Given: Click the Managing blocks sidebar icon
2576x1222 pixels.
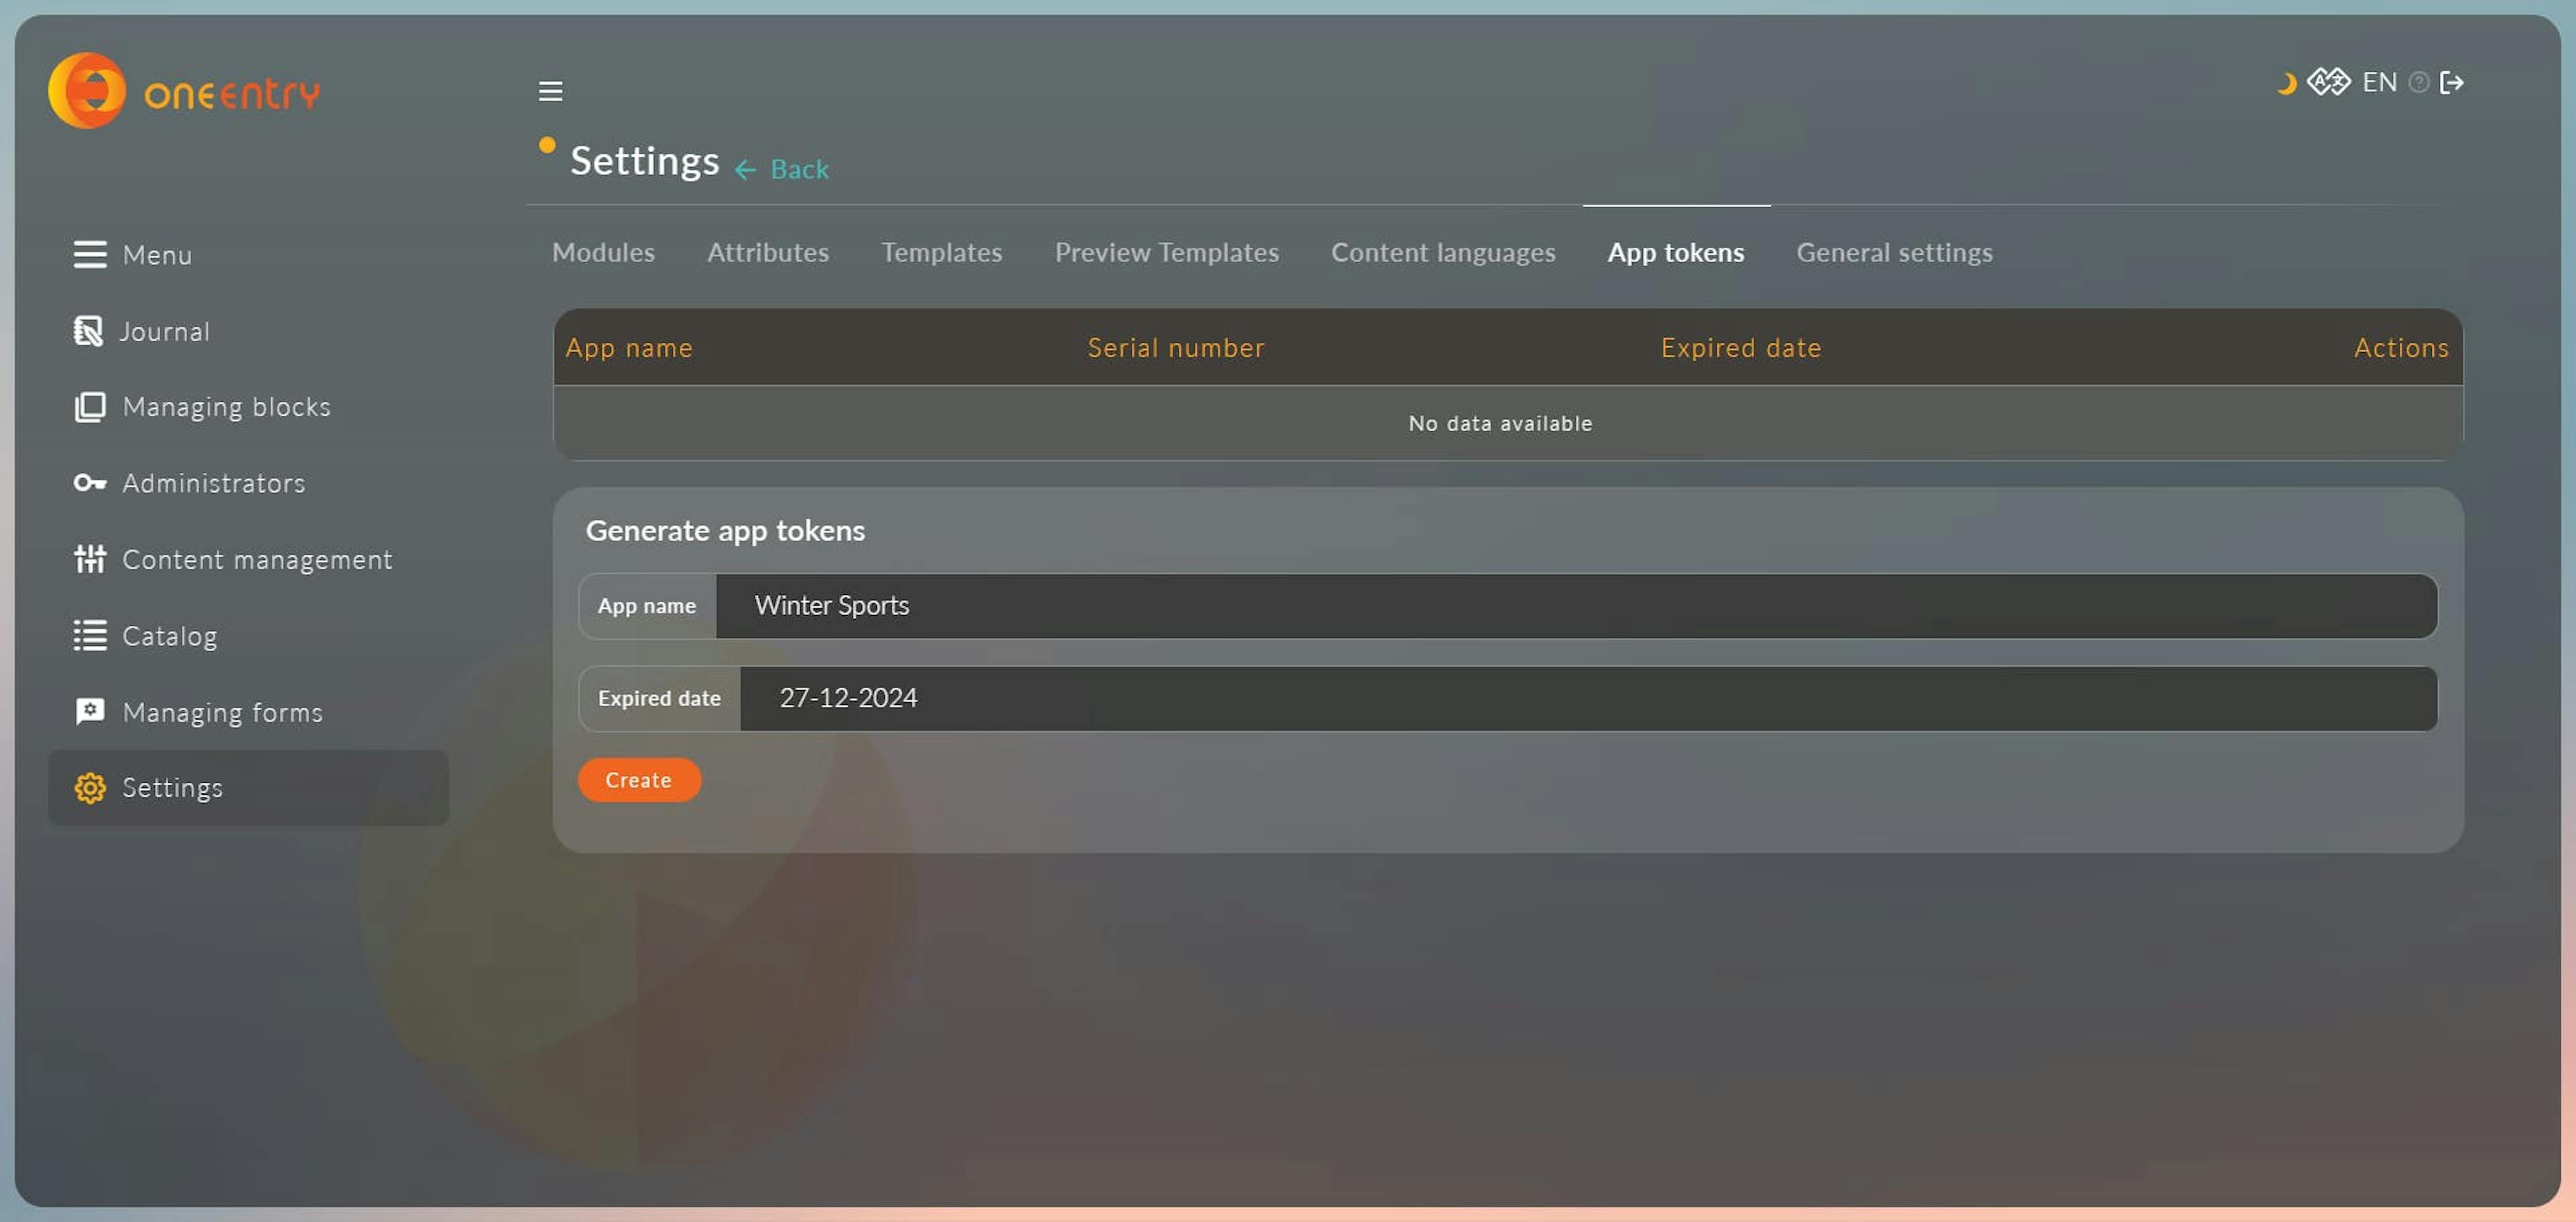Looking at the screenshot, I should 89,406.
